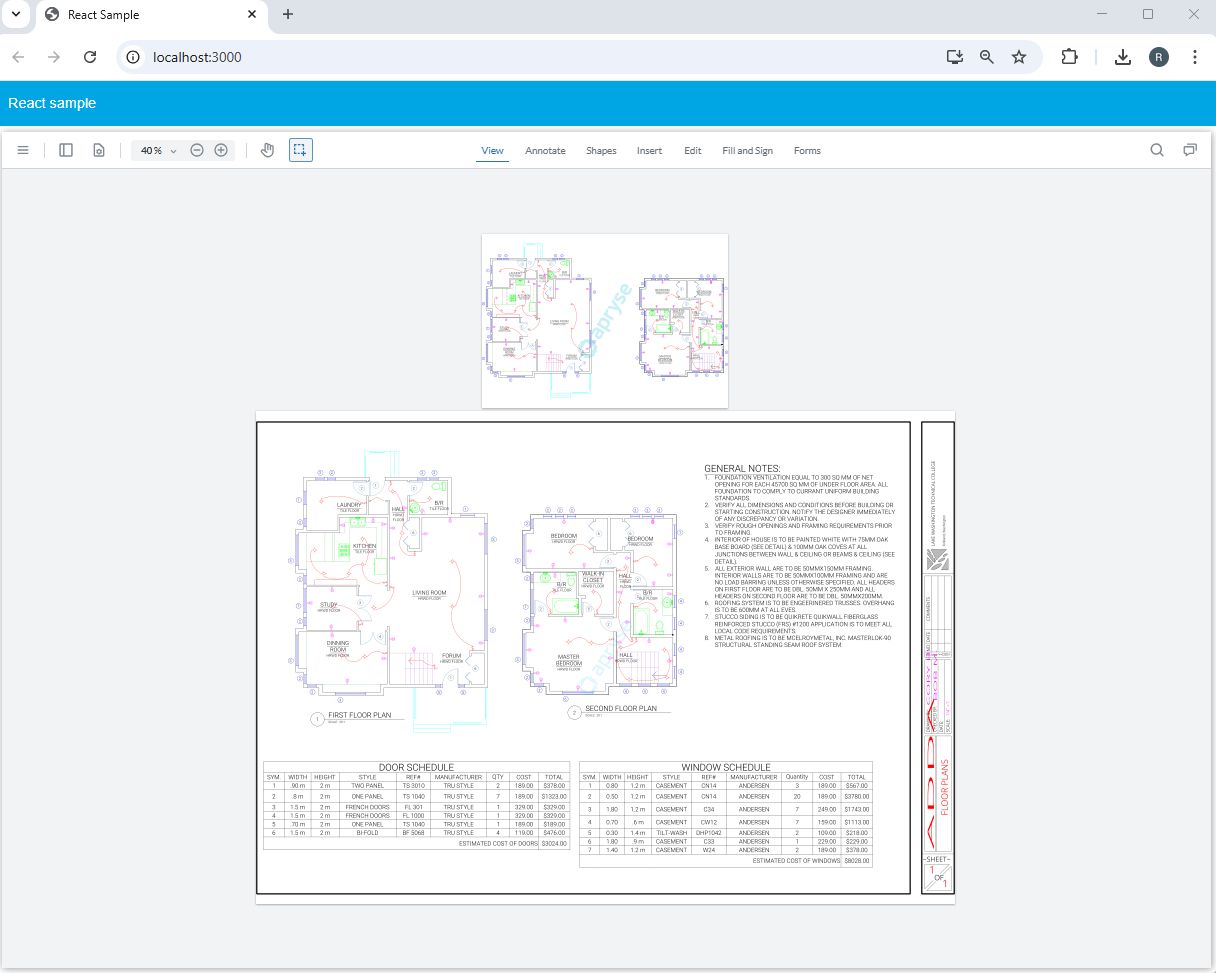The width and height of the screenshot is (1216, 973).
Task: Open the Chrome profile avatar R
Action: (x=1159, y=57)
